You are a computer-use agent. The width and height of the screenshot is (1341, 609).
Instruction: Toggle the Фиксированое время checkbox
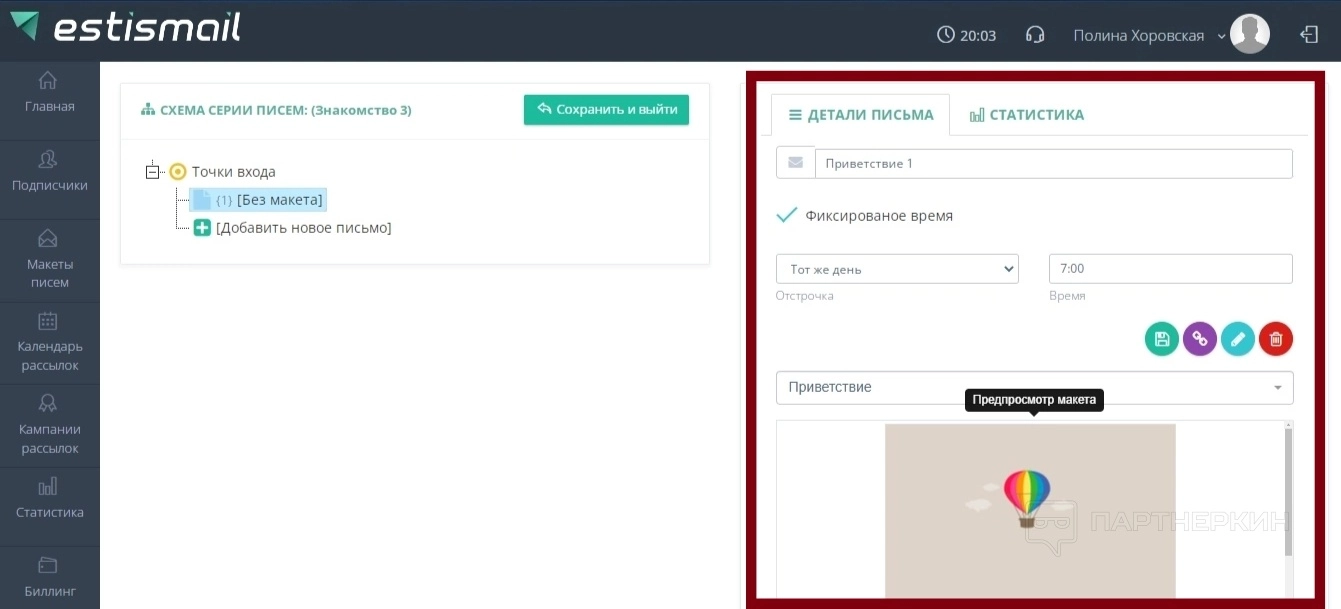(x=787, y=215)
